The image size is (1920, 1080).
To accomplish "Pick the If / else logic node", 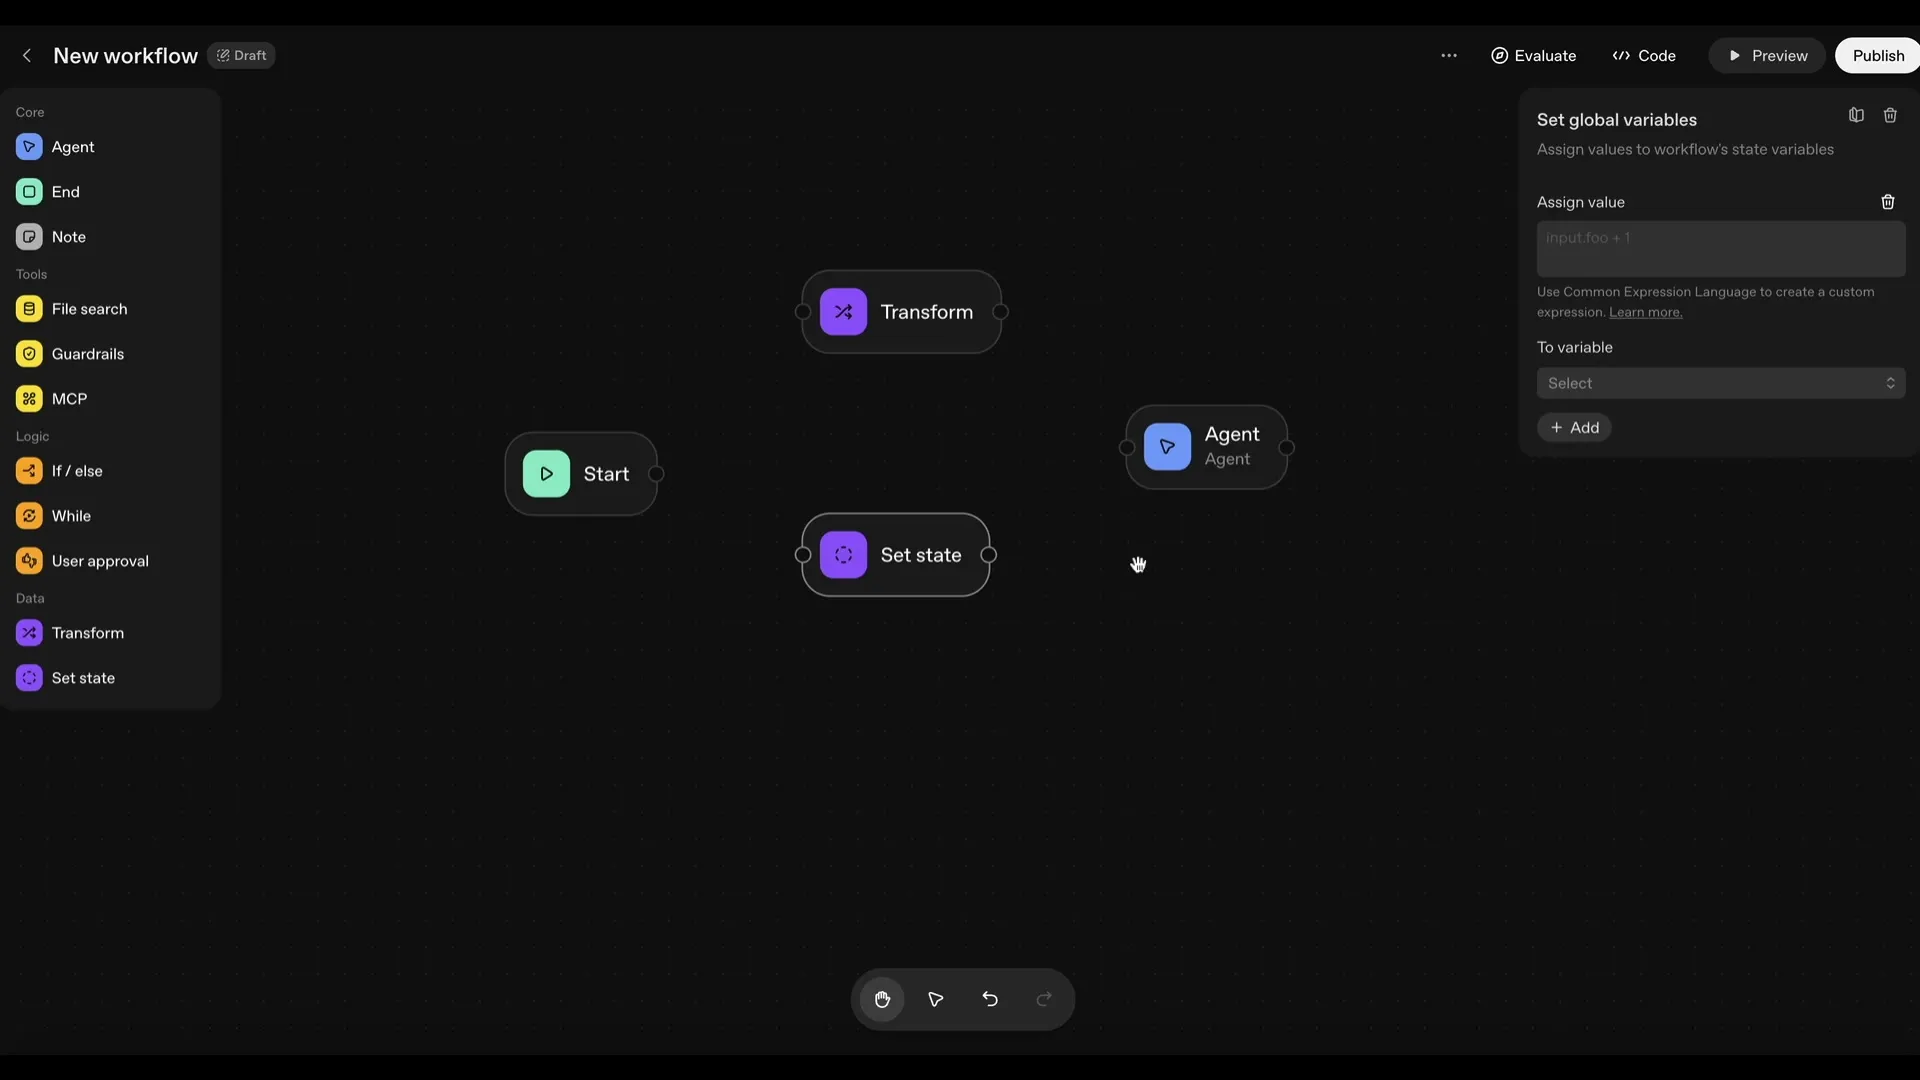I will pos(78,470).
